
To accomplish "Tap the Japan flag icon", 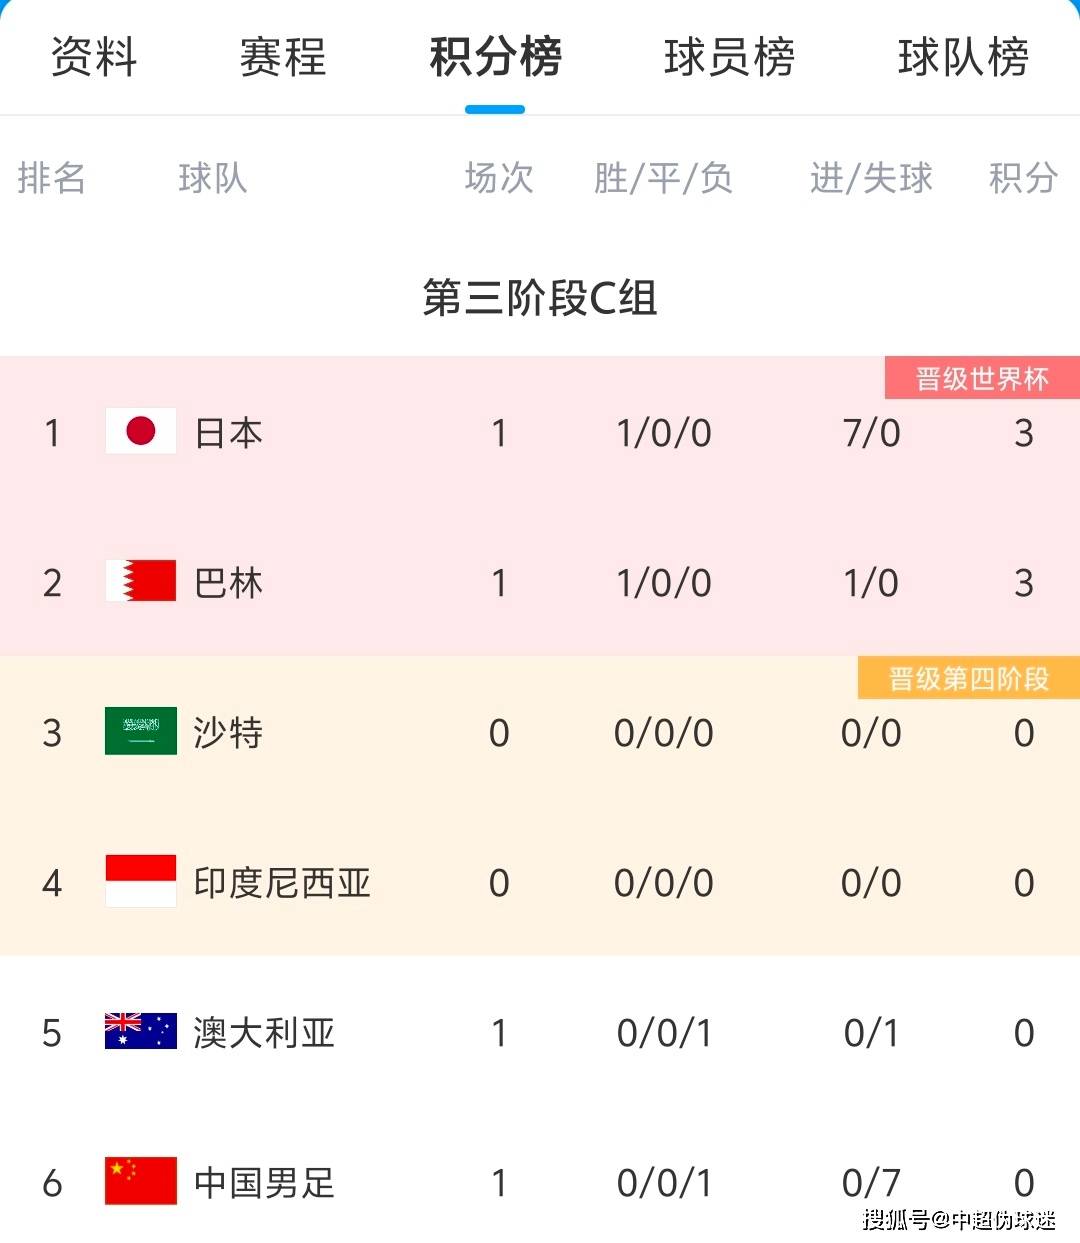I will (x=141, y=431).
